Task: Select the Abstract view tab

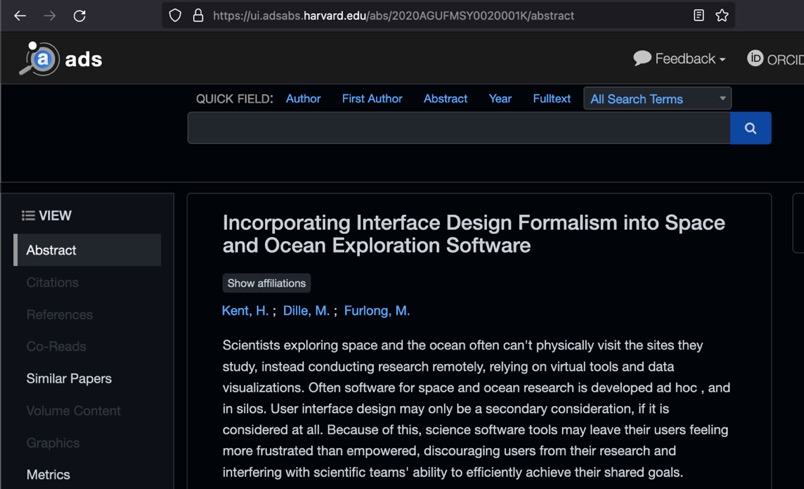Action: [87, 250]
